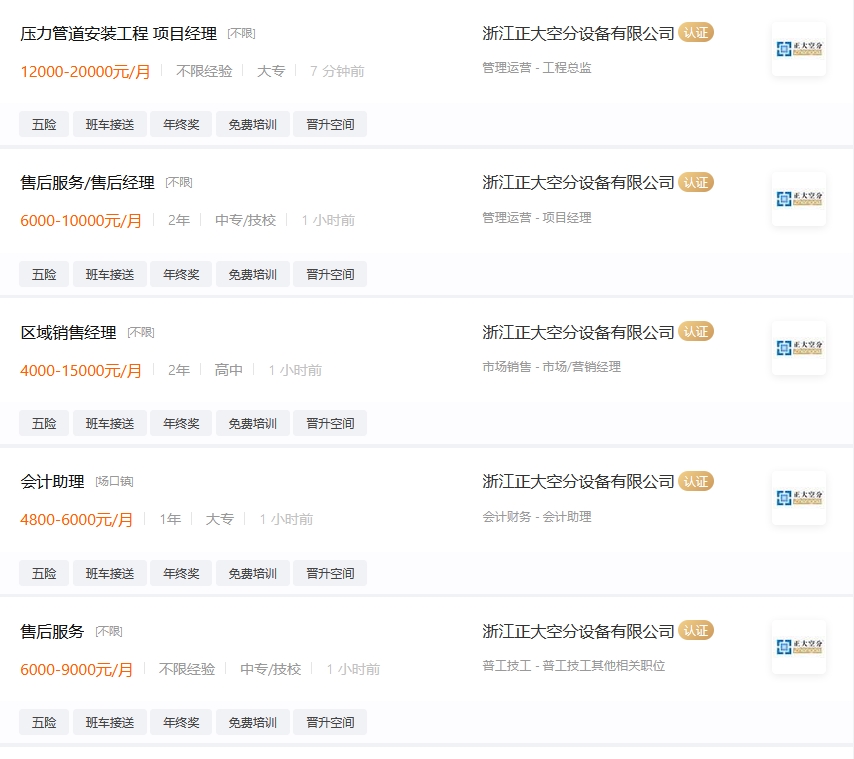This screenshot has height=759, width=854.
Task: Click company name in 售后服务/售后经理 row
Action: tap(579, 183)
